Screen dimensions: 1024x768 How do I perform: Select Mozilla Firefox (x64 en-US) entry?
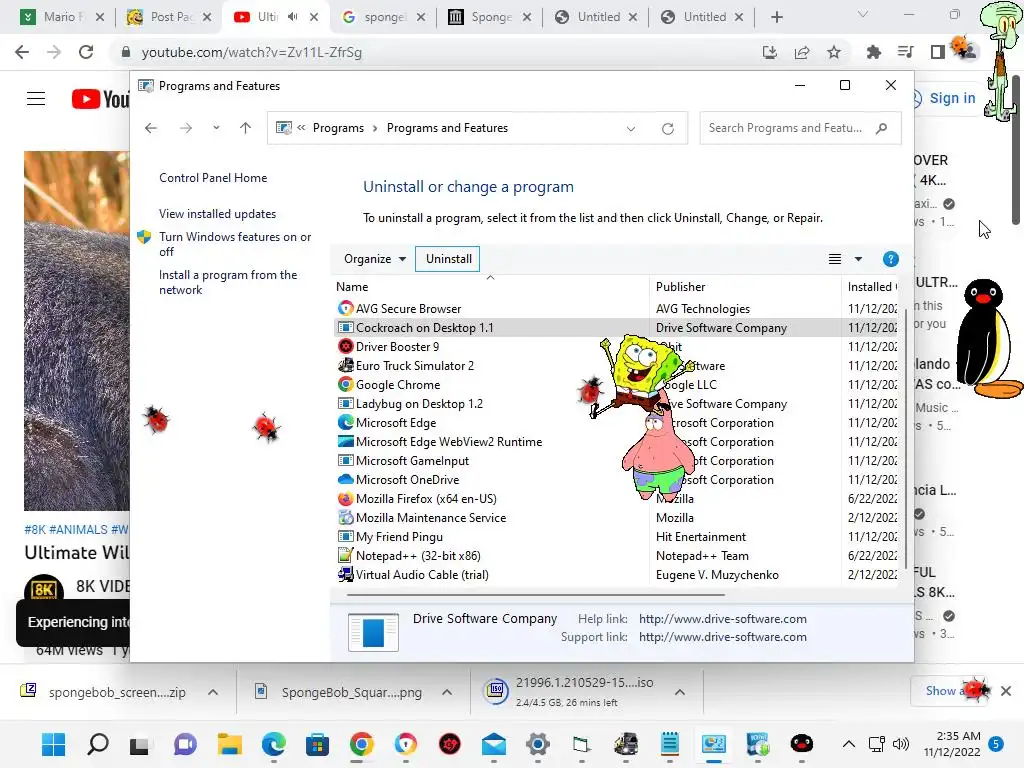[x=426, y=498]
